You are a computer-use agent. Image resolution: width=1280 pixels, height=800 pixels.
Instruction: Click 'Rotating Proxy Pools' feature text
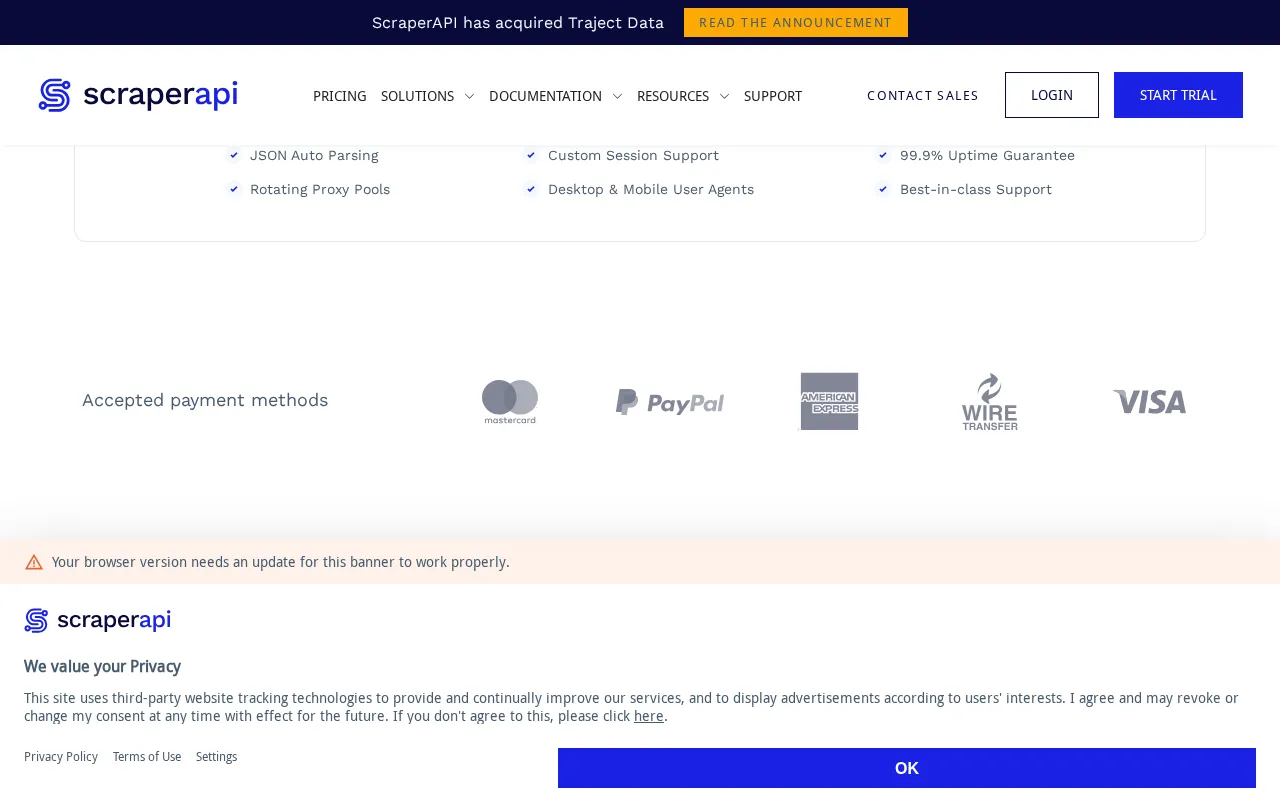click(320, 189)
